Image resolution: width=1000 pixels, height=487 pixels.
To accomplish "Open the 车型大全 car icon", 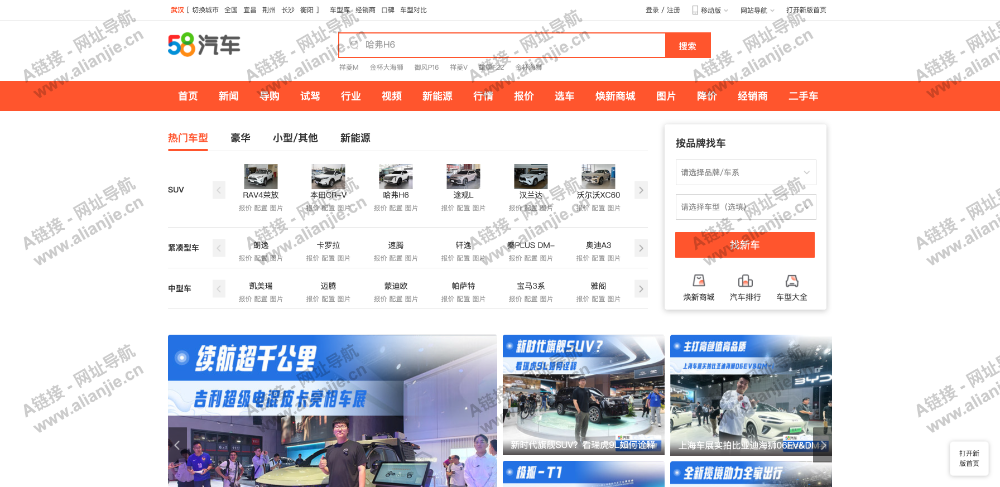I will pos(791,280).
